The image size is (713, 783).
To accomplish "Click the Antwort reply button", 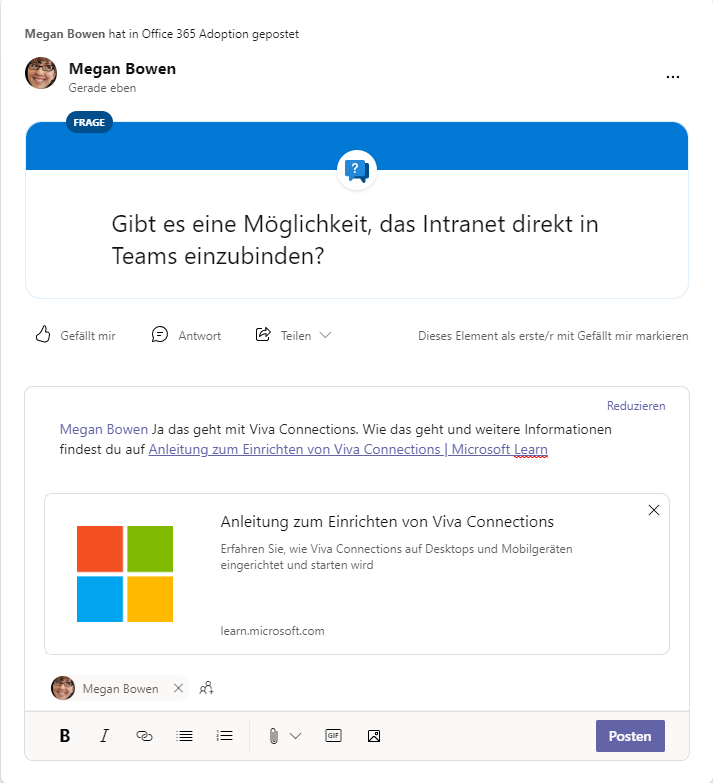I will [x=187, y=336].
